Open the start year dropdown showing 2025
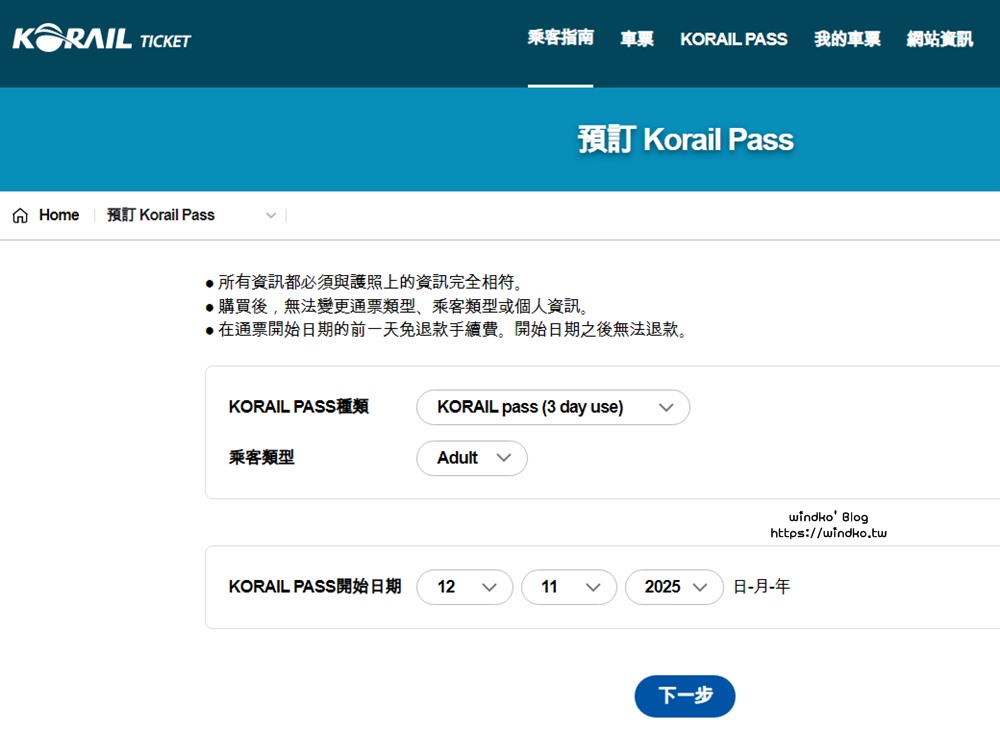The width and height of the screenshot is (1000, 731). (674, 587)
